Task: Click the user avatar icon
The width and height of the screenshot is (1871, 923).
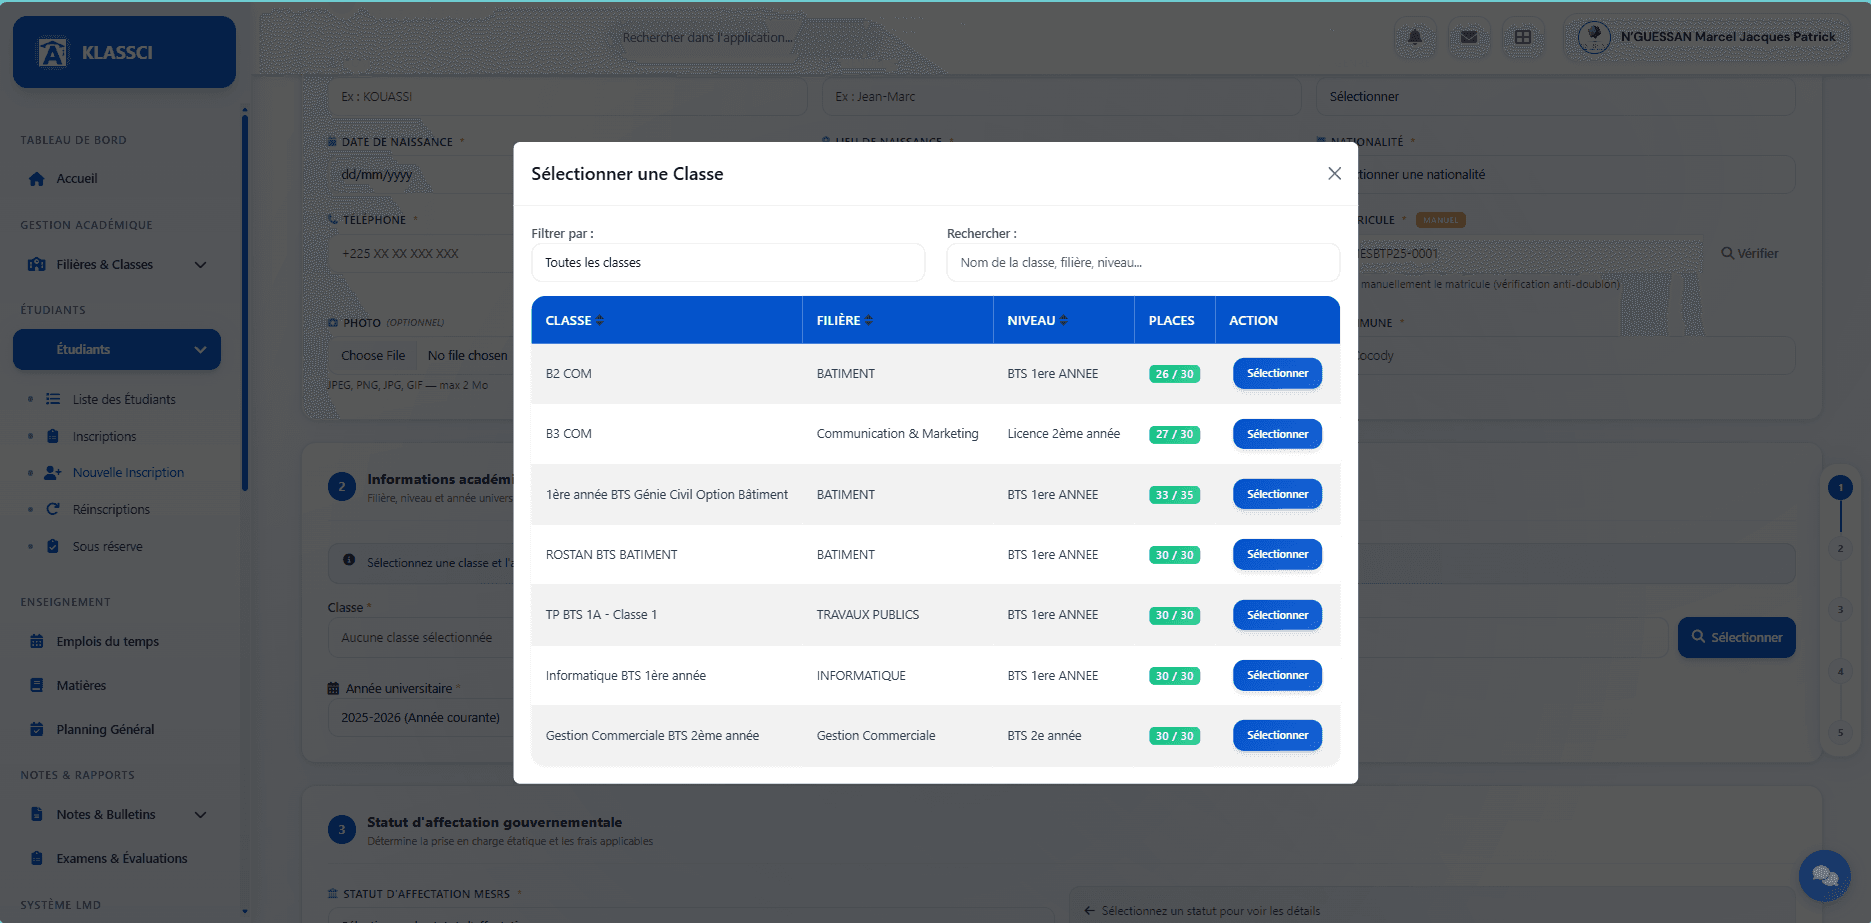Action: [1594, 37]
